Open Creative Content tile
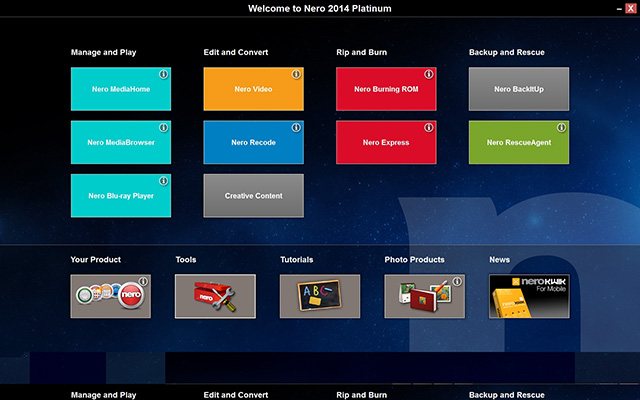Viewport: 640px width, 400px height. (x=253, y=196)
